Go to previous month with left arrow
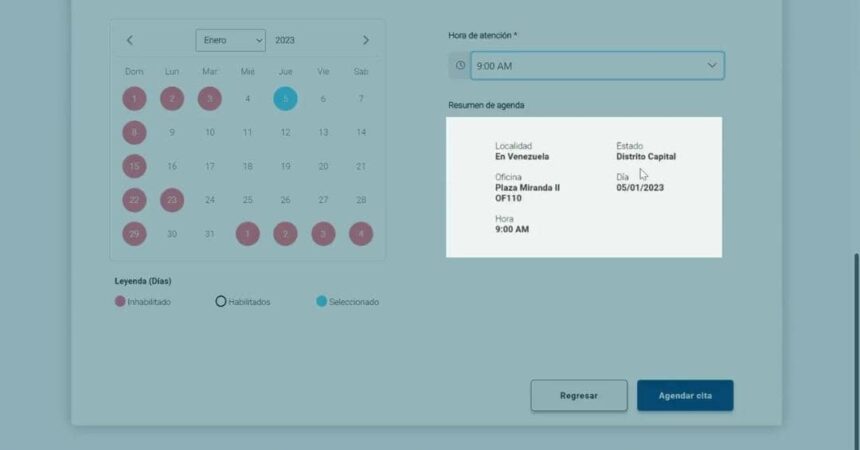Viewport: 860px width, 450px height. tap(130, 40)
